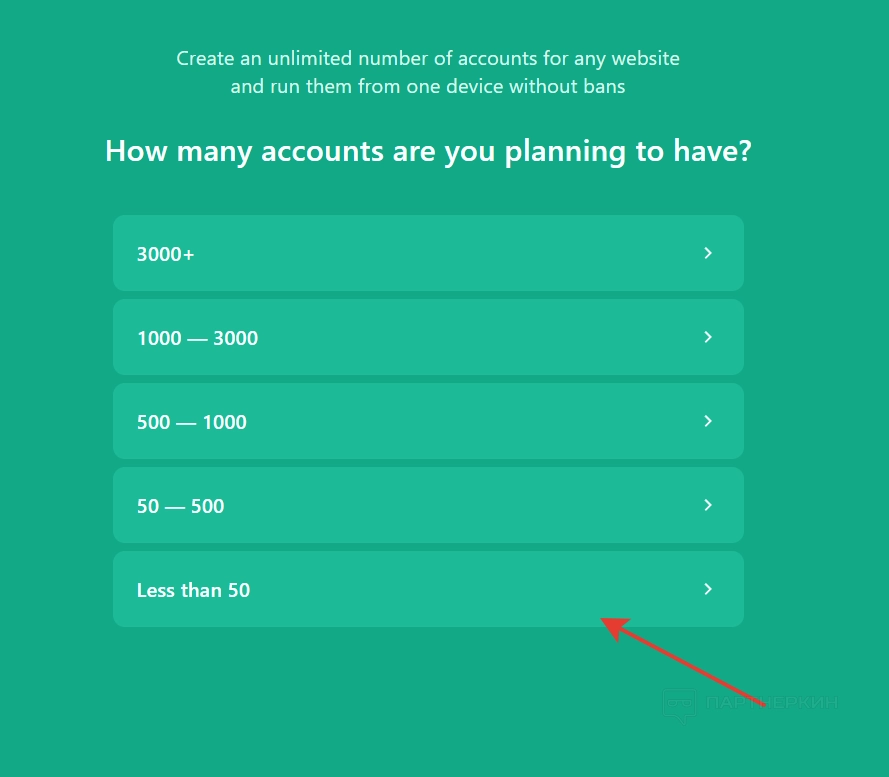This screenshot has height=777, width=889.
Task: Pick the 500 — 1000 accounts option
Action: 428,421
